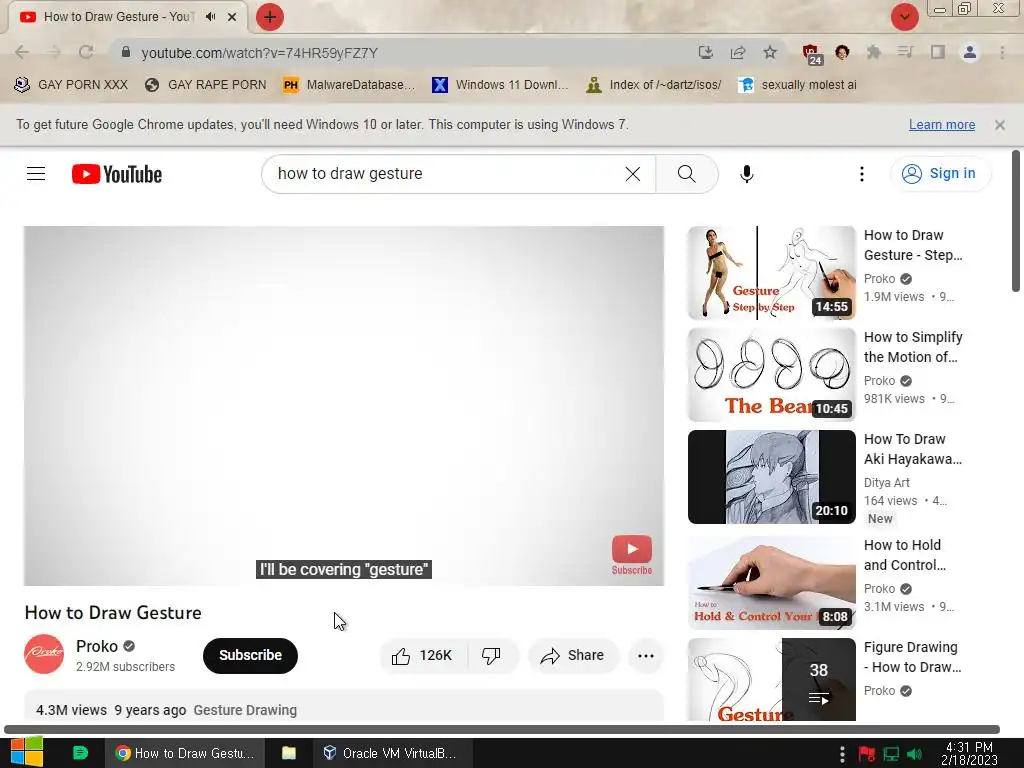This screenshot has height=768, width=1024.
Task: Open the Proko channel avatar
Action: pos(44,654)
